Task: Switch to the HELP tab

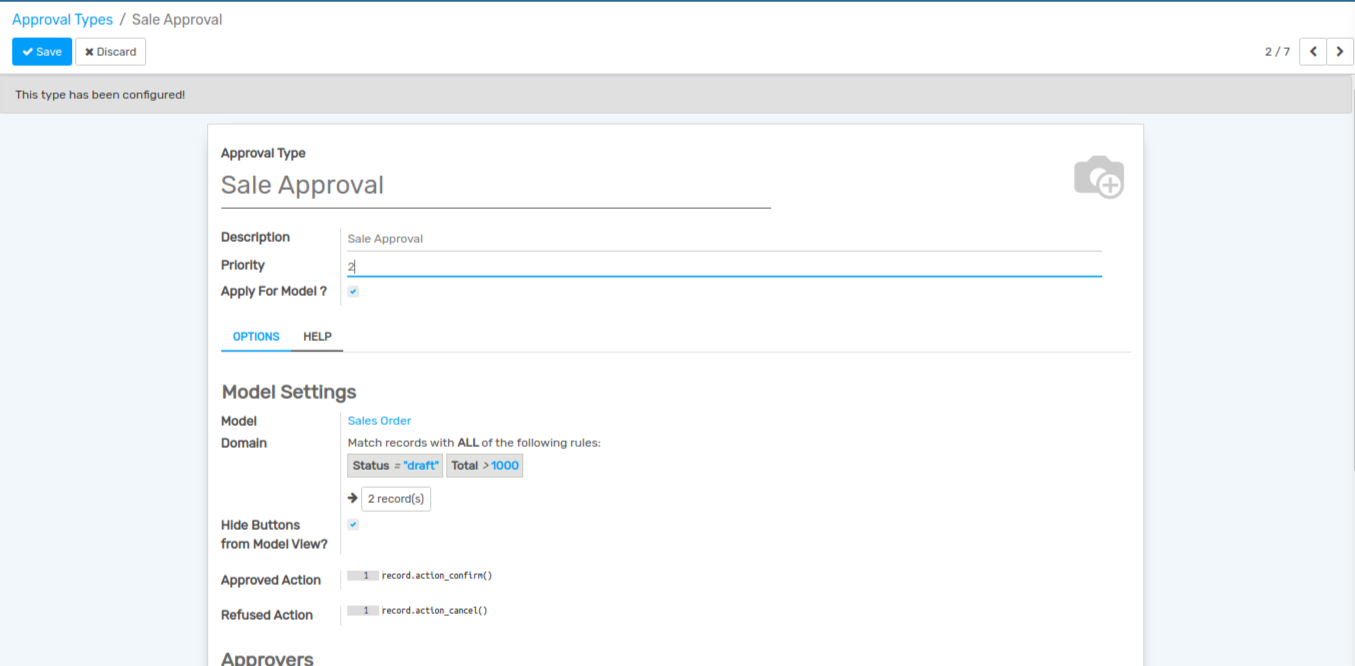Action: [317, 337]
